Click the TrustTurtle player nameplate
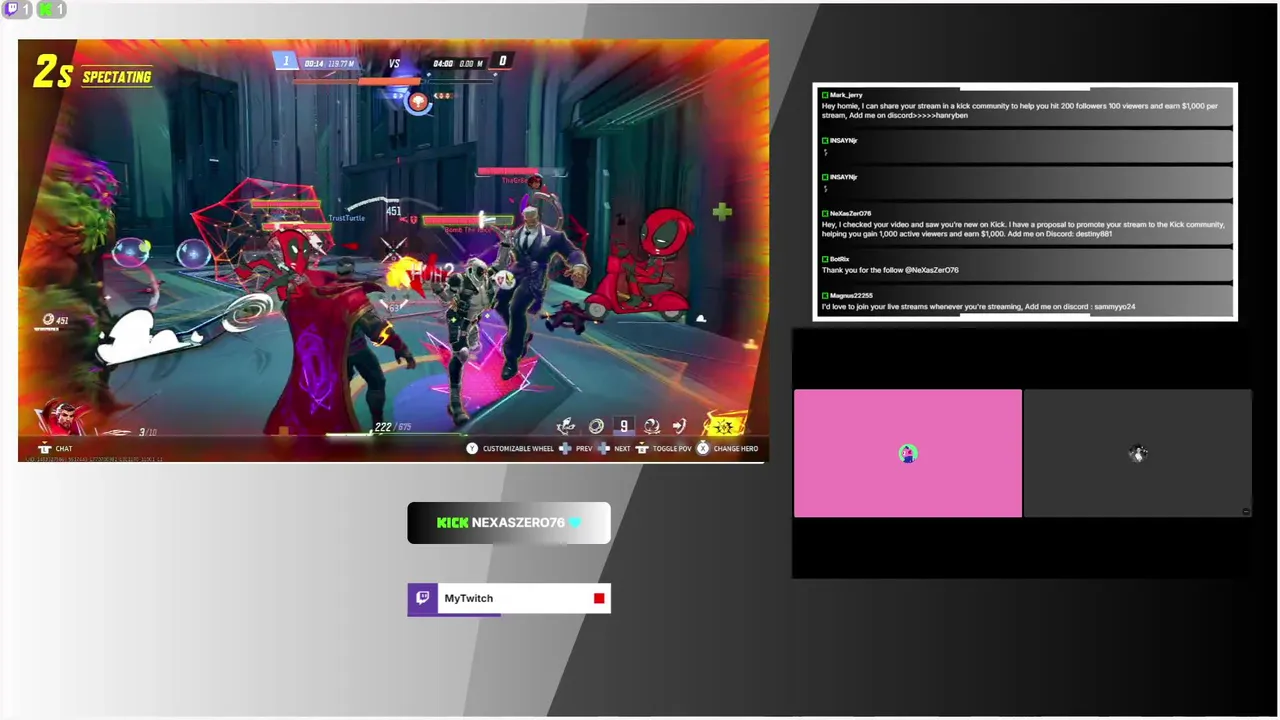 click(346, 218)
